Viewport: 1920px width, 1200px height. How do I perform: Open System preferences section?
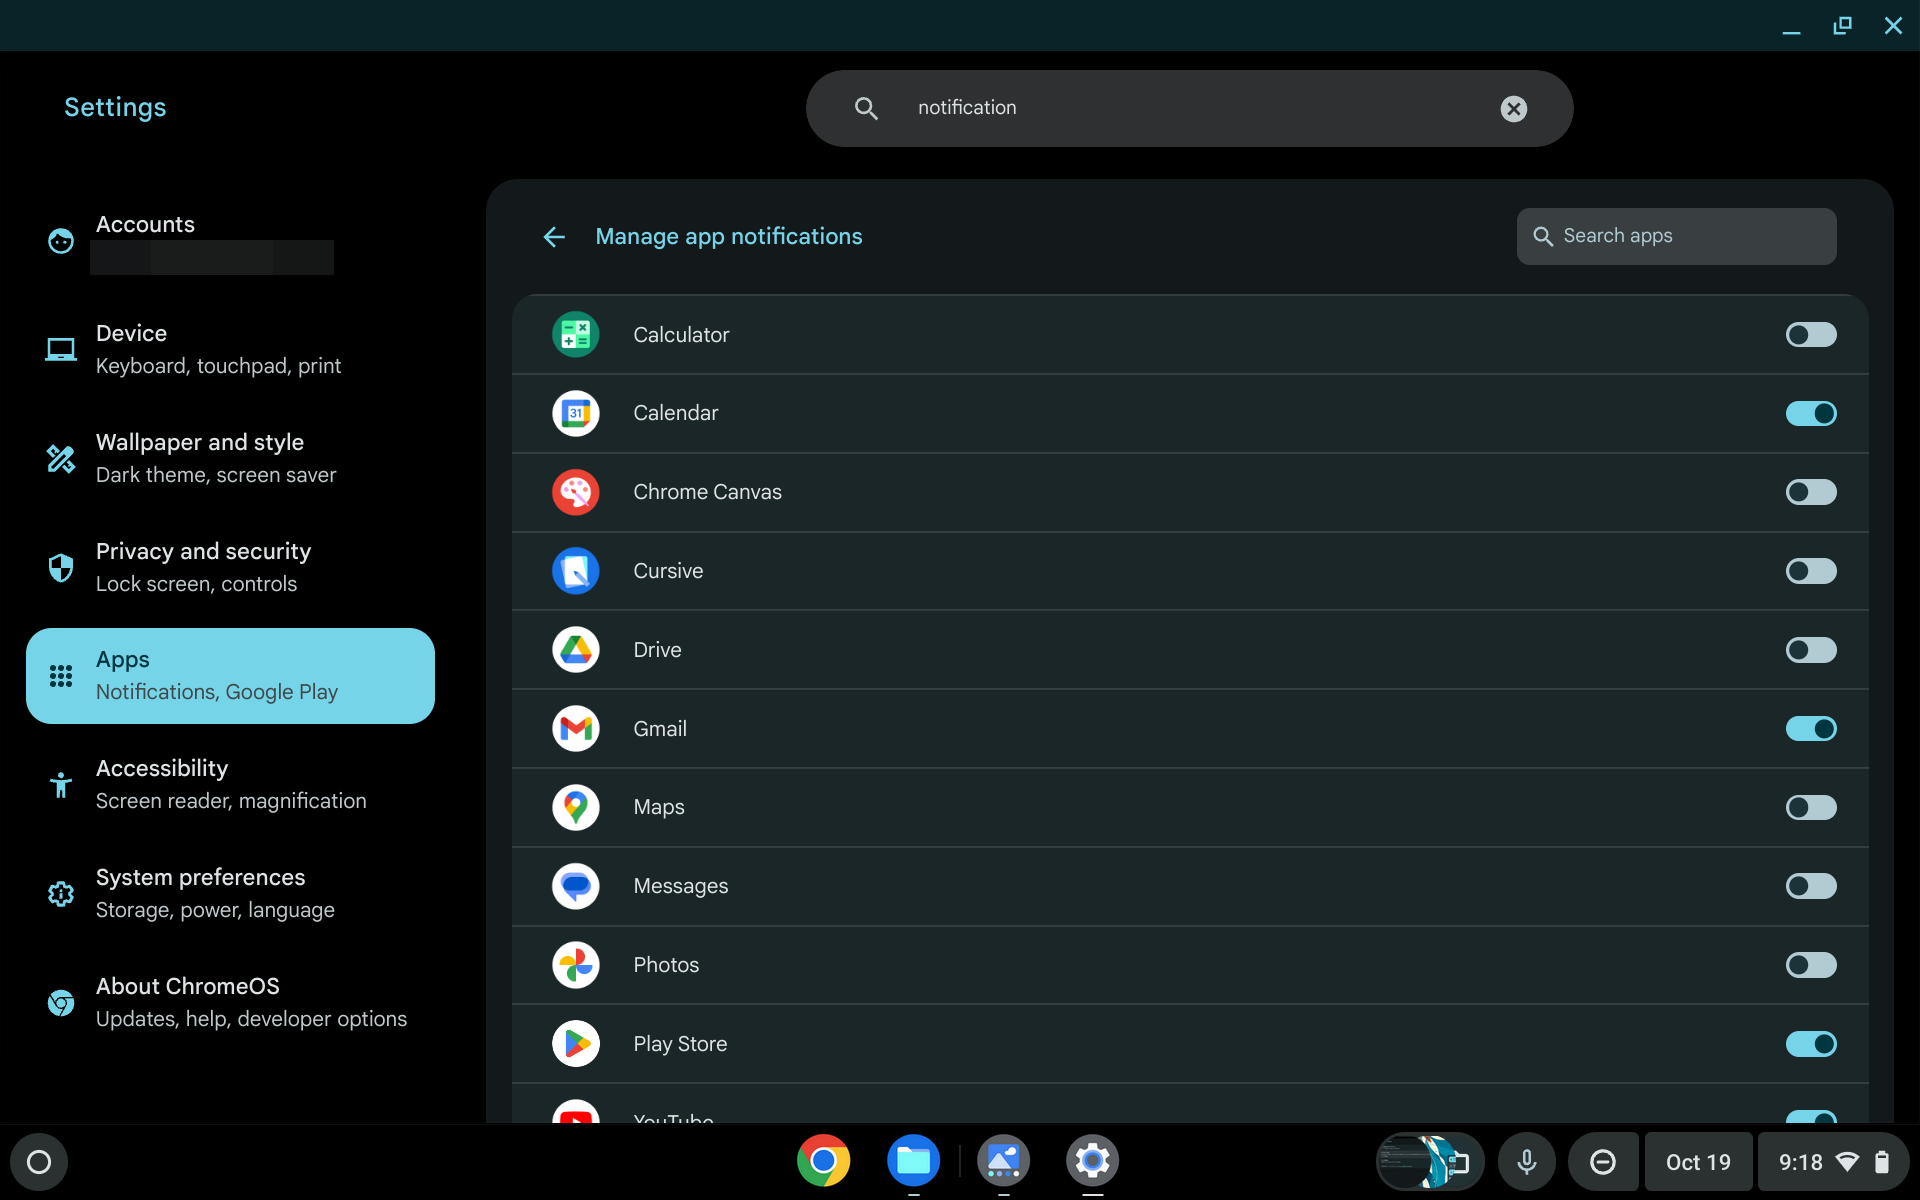pyautogui.click(x=230, y=893)
